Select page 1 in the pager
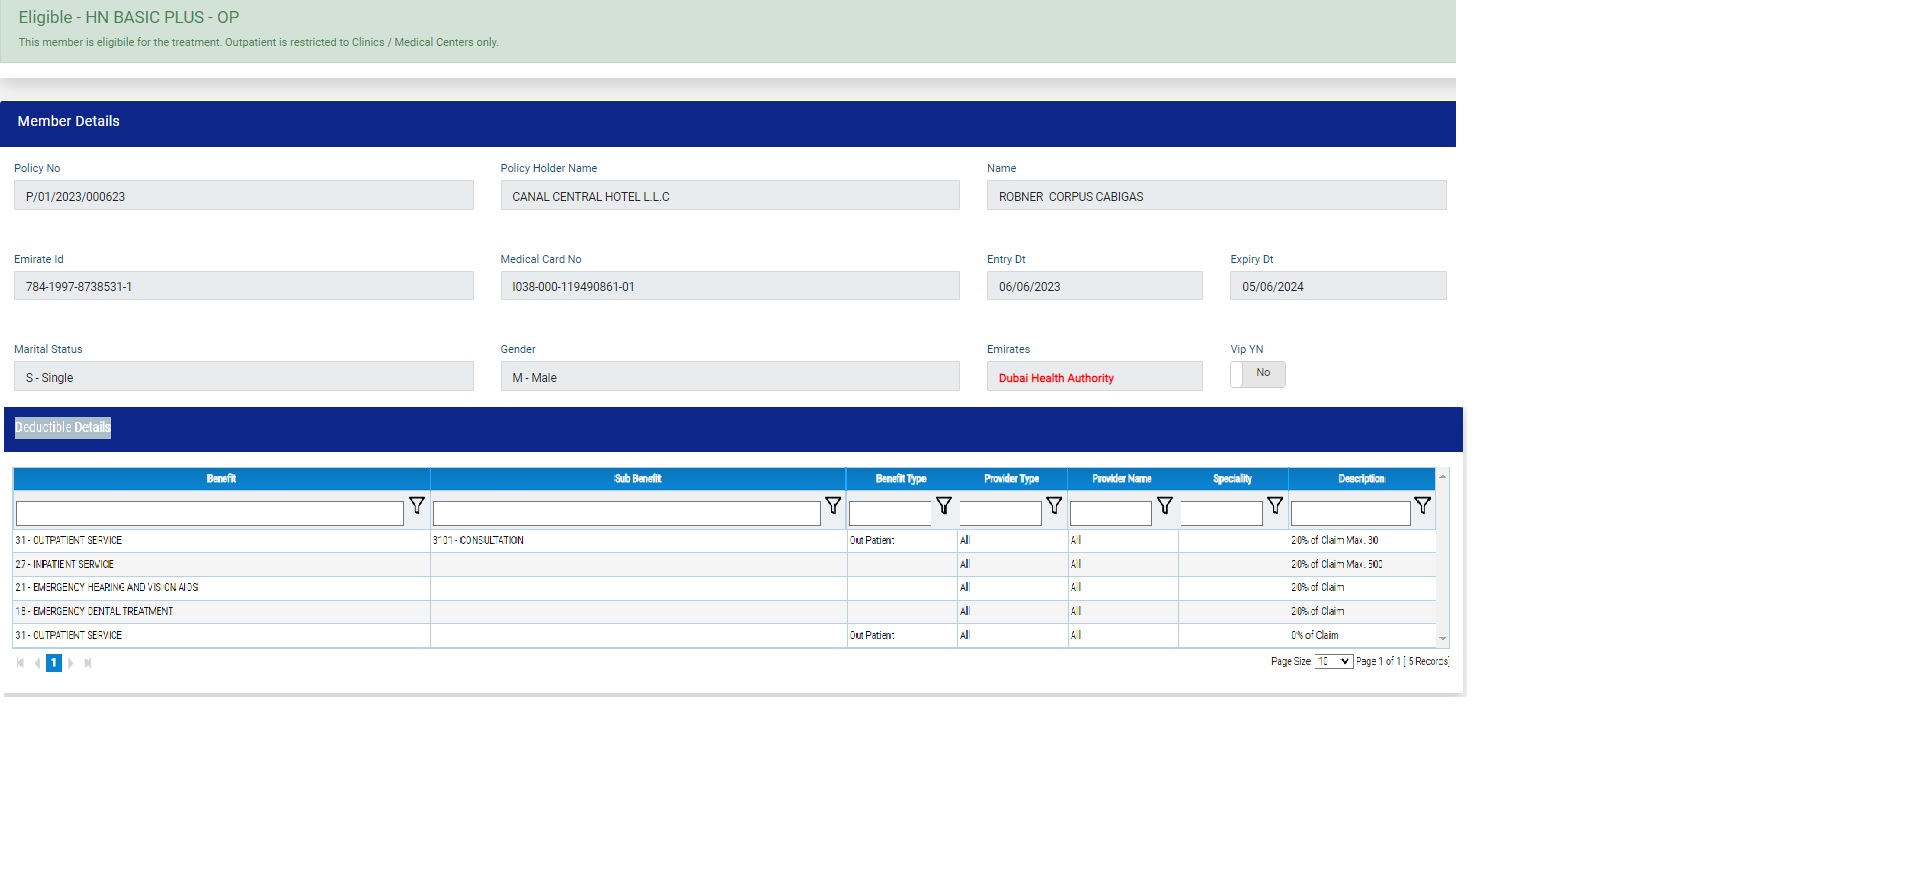 (x=54, y=663)
